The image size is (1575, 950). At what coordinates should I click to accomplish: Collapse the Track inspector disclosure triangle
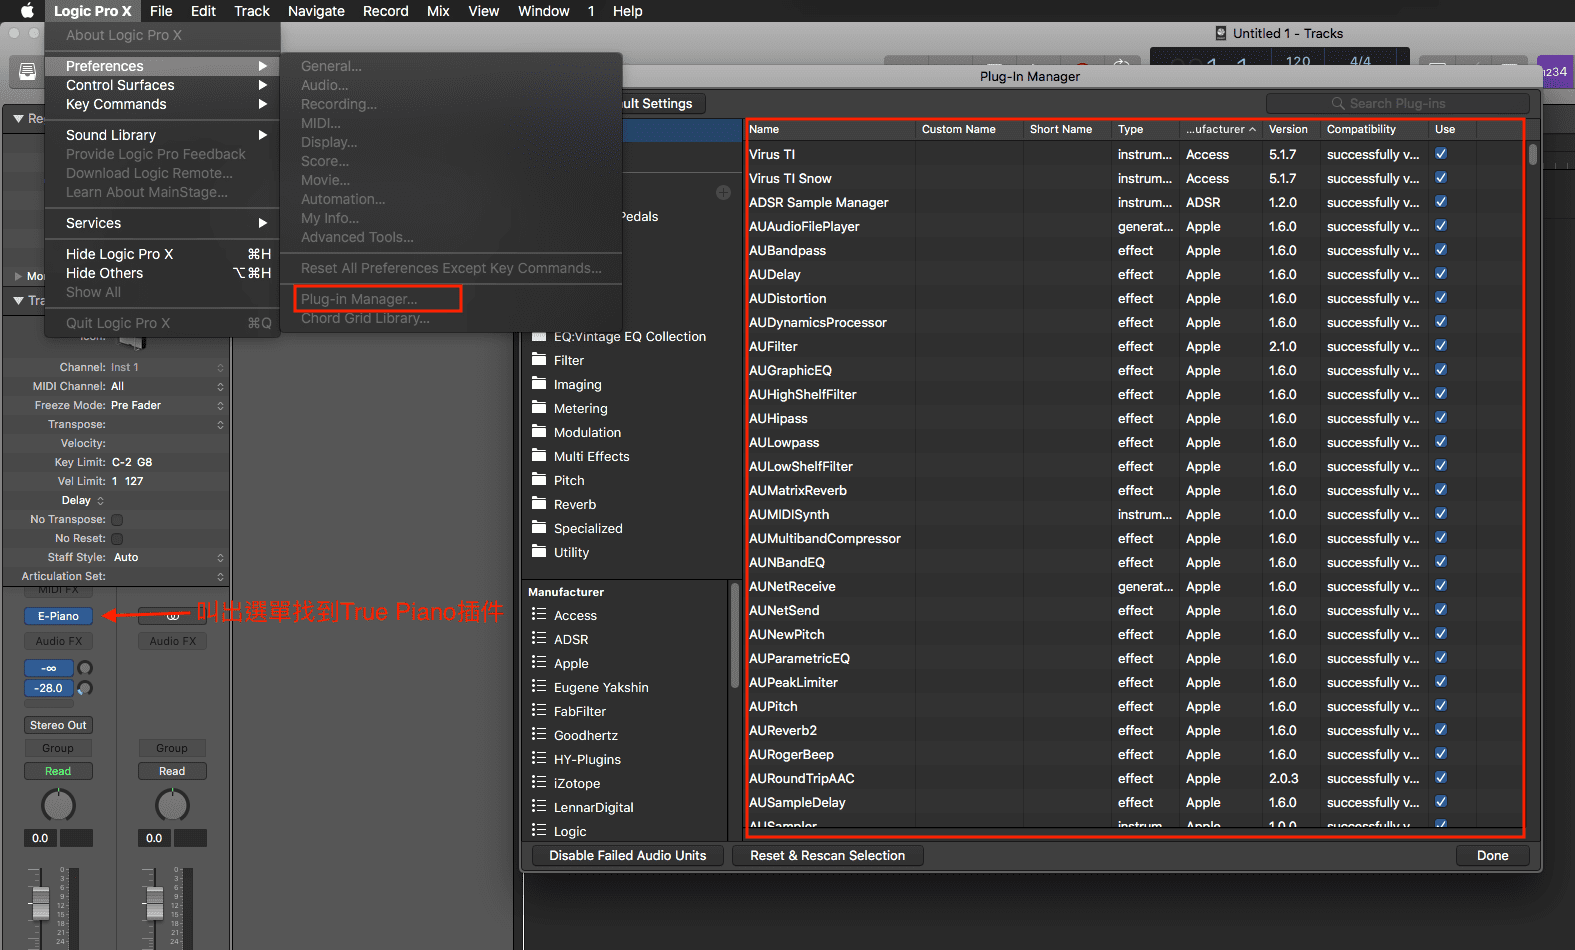tap(18, 301)
